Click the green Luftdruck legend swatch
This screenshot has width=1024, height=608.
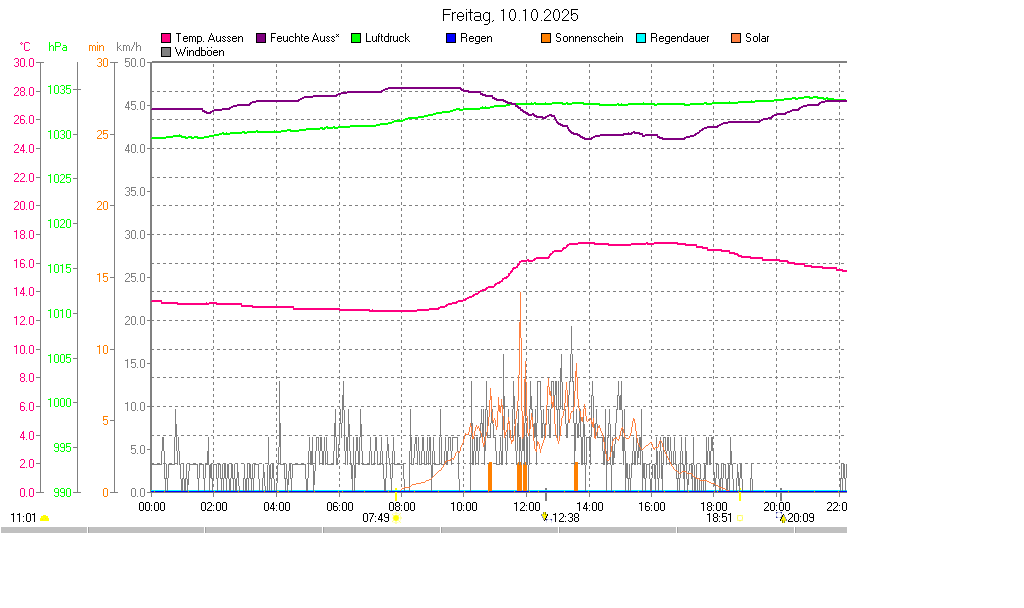tap(356, 38)
